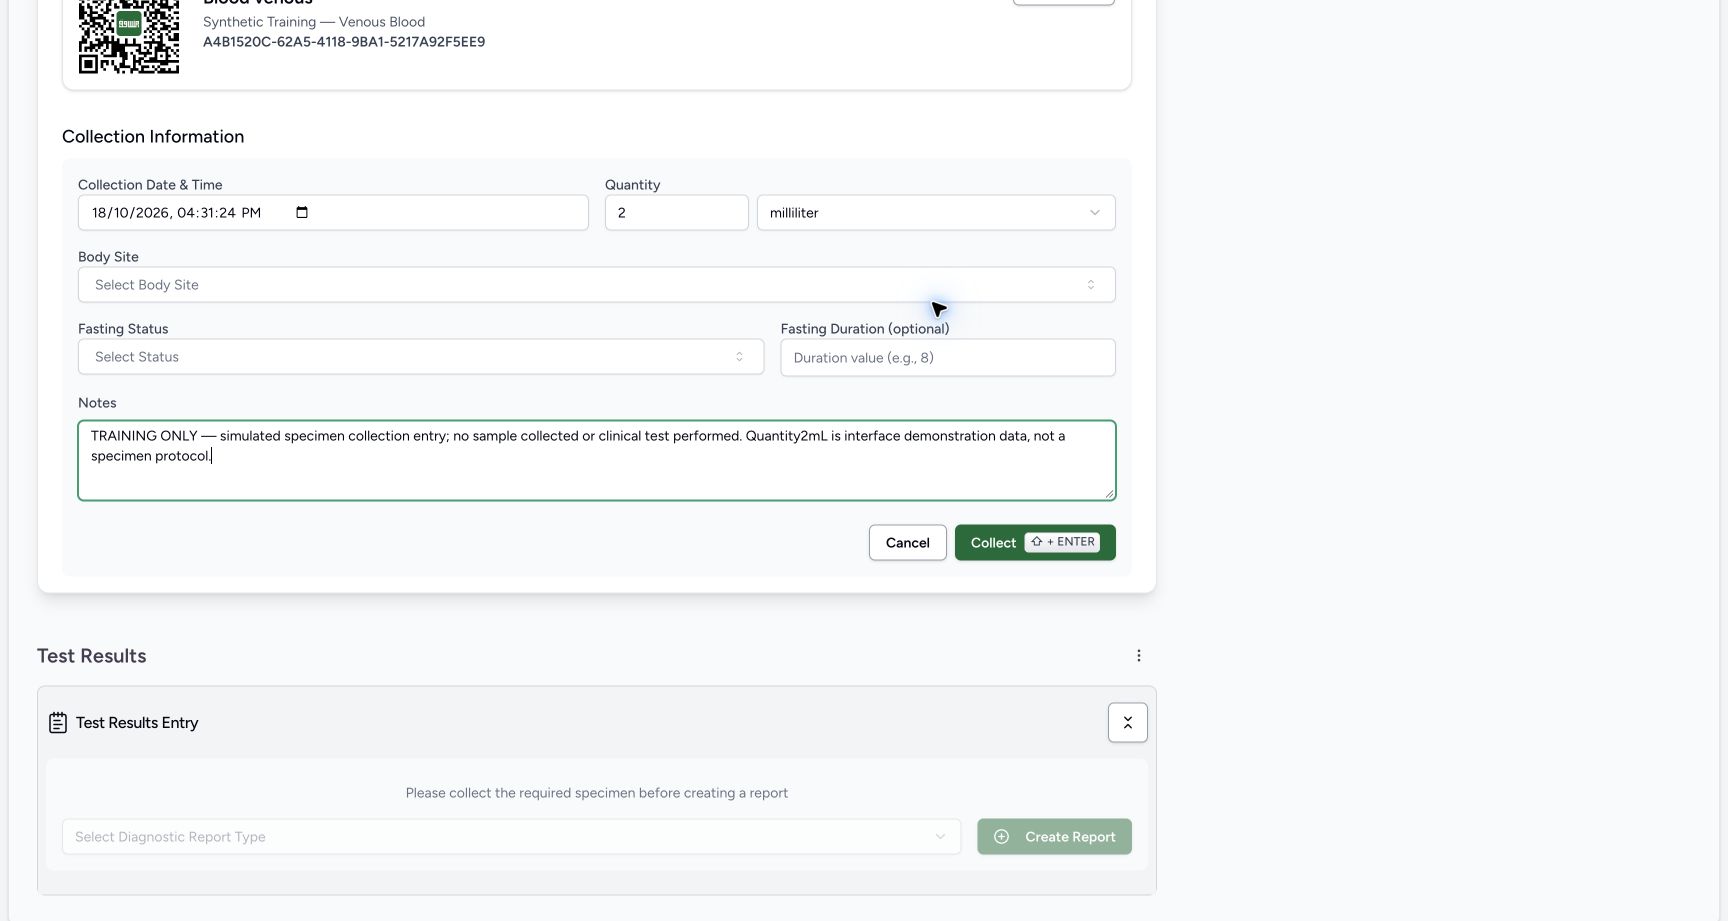Open the Select Body Site dropdown
The width and height of the screenshot is (1728, 921).
click(597, 285)
